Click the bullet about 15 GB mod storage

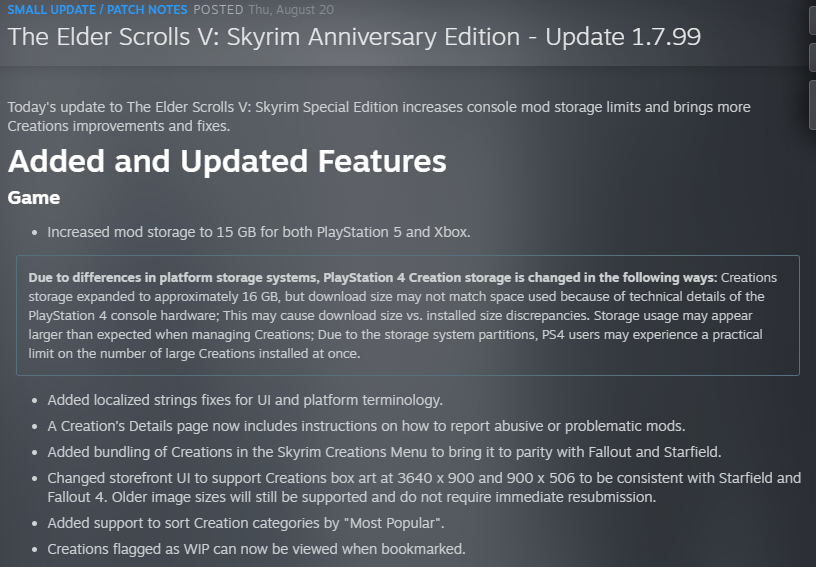click(259, 232)
